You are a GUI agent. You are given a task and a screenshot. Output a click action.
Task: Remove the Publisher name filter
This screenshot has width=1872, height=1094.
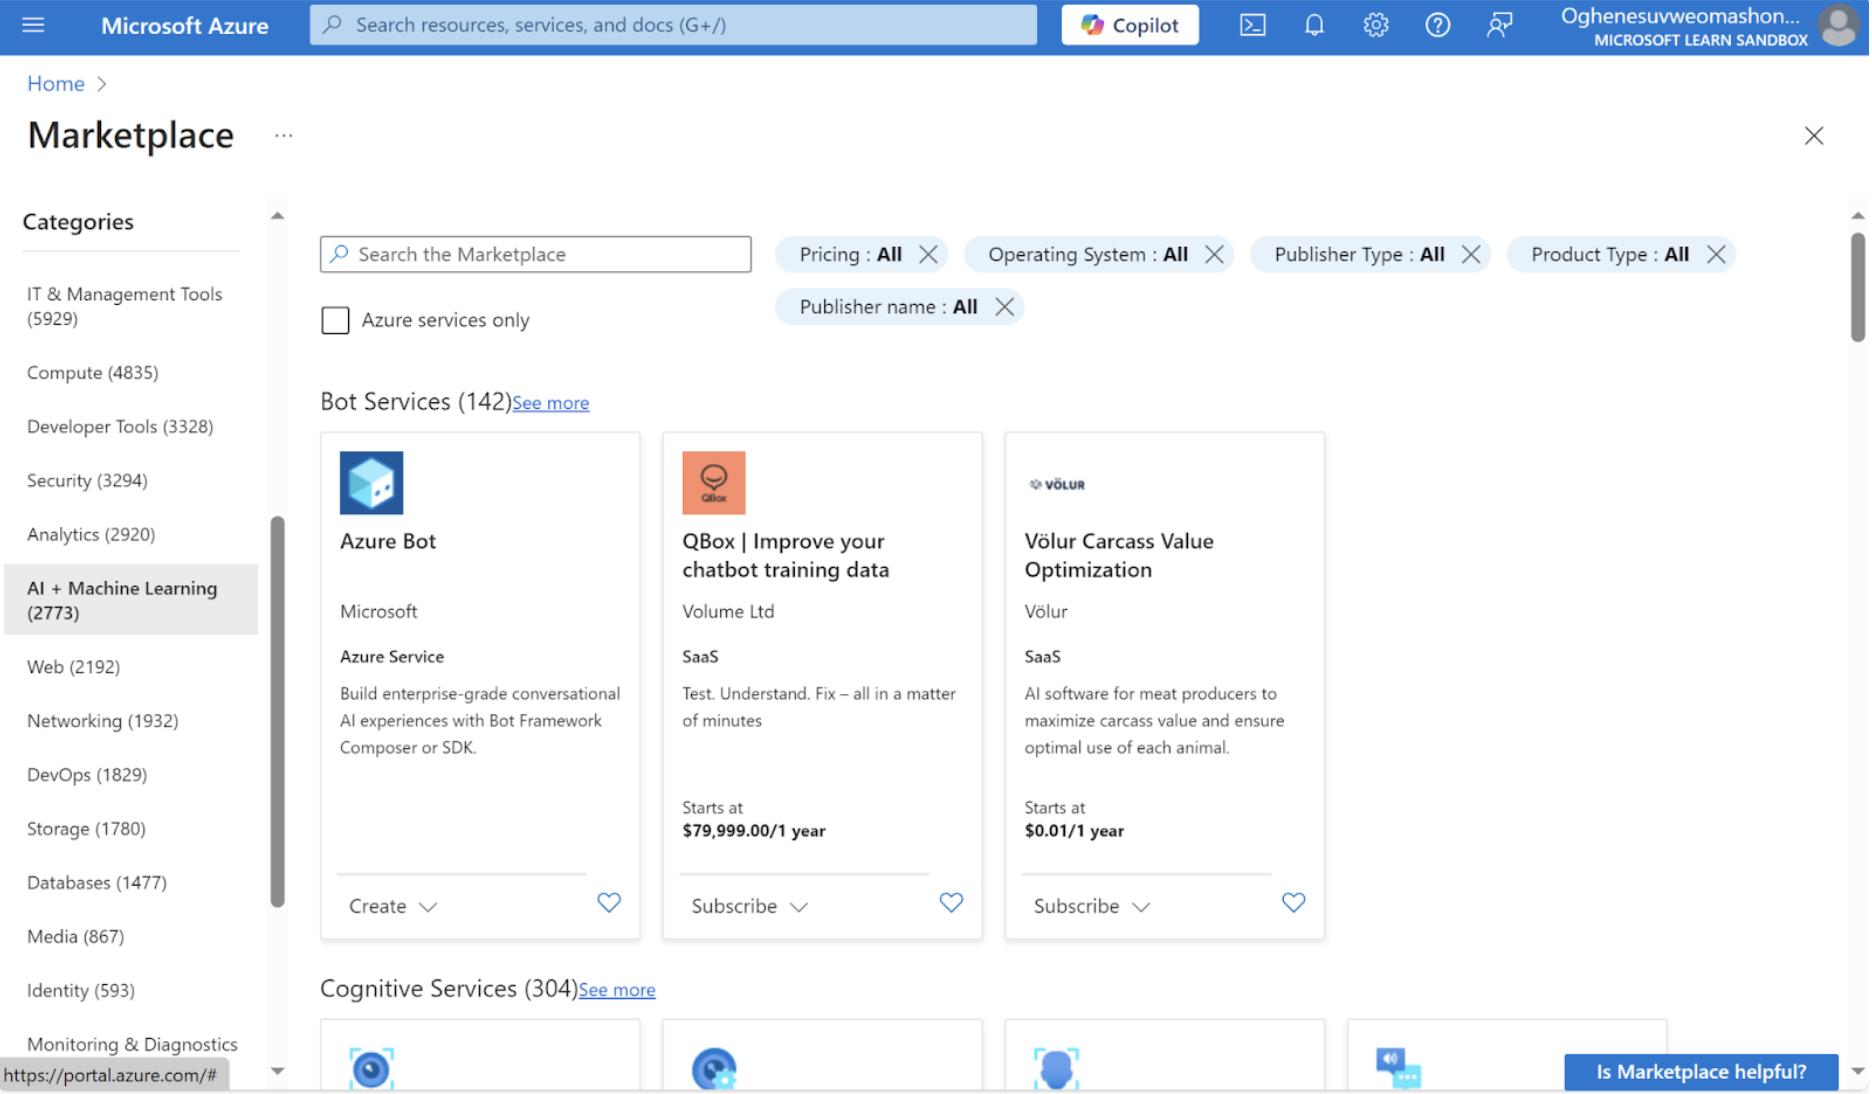[1006, 307]
